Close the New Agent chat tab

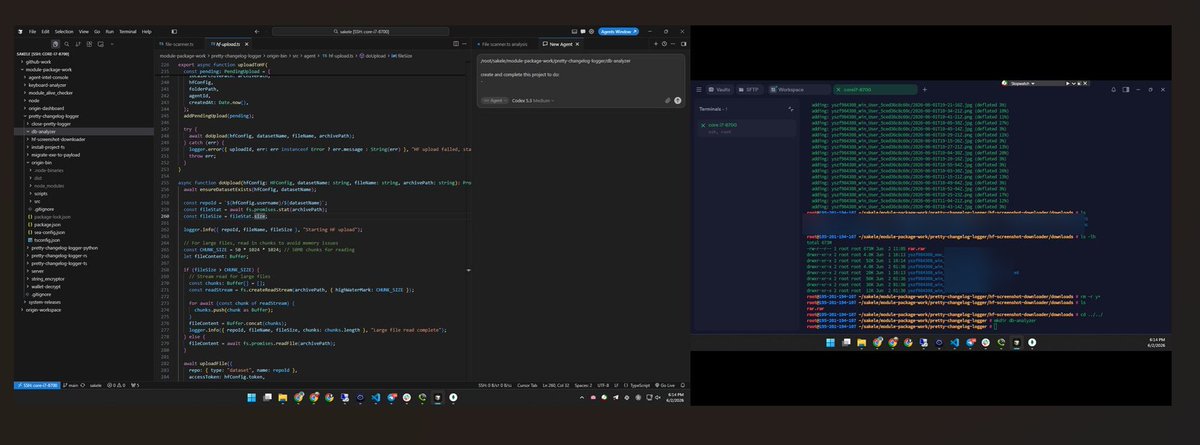click(x=577, y=44)
